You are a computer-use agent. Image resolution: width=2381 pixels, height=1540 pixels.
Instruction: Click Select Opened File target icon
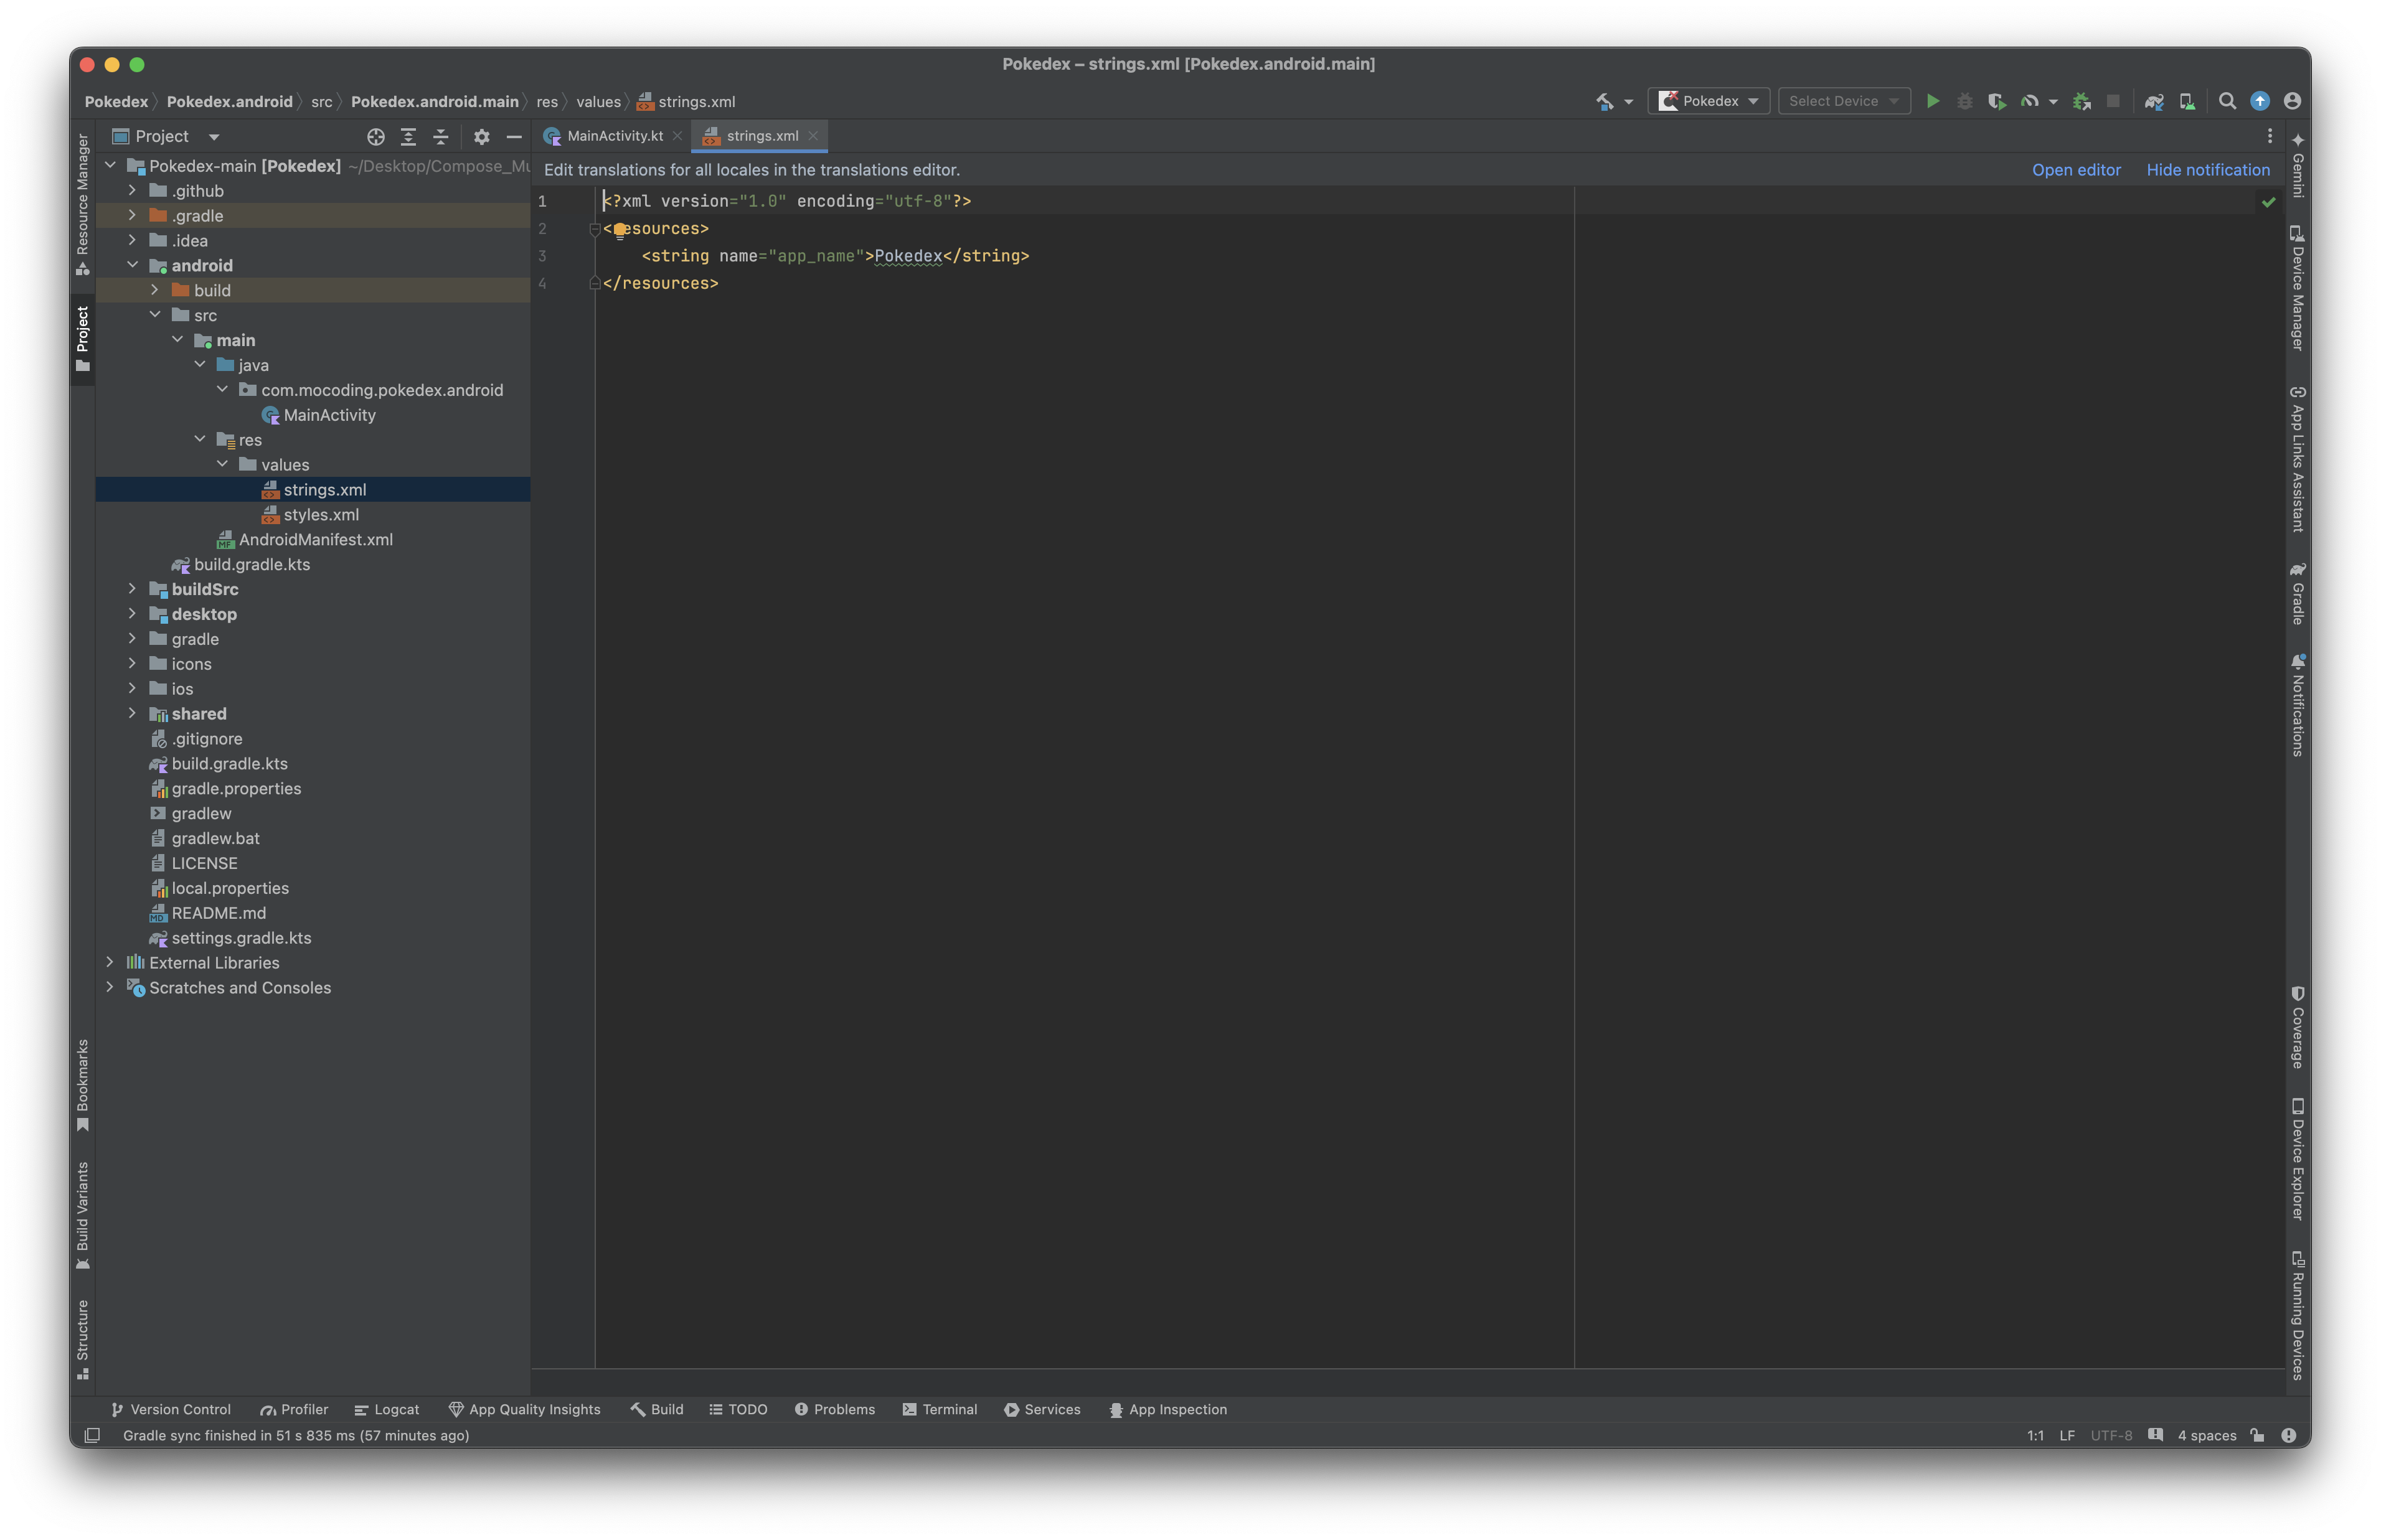pos(375,137)
